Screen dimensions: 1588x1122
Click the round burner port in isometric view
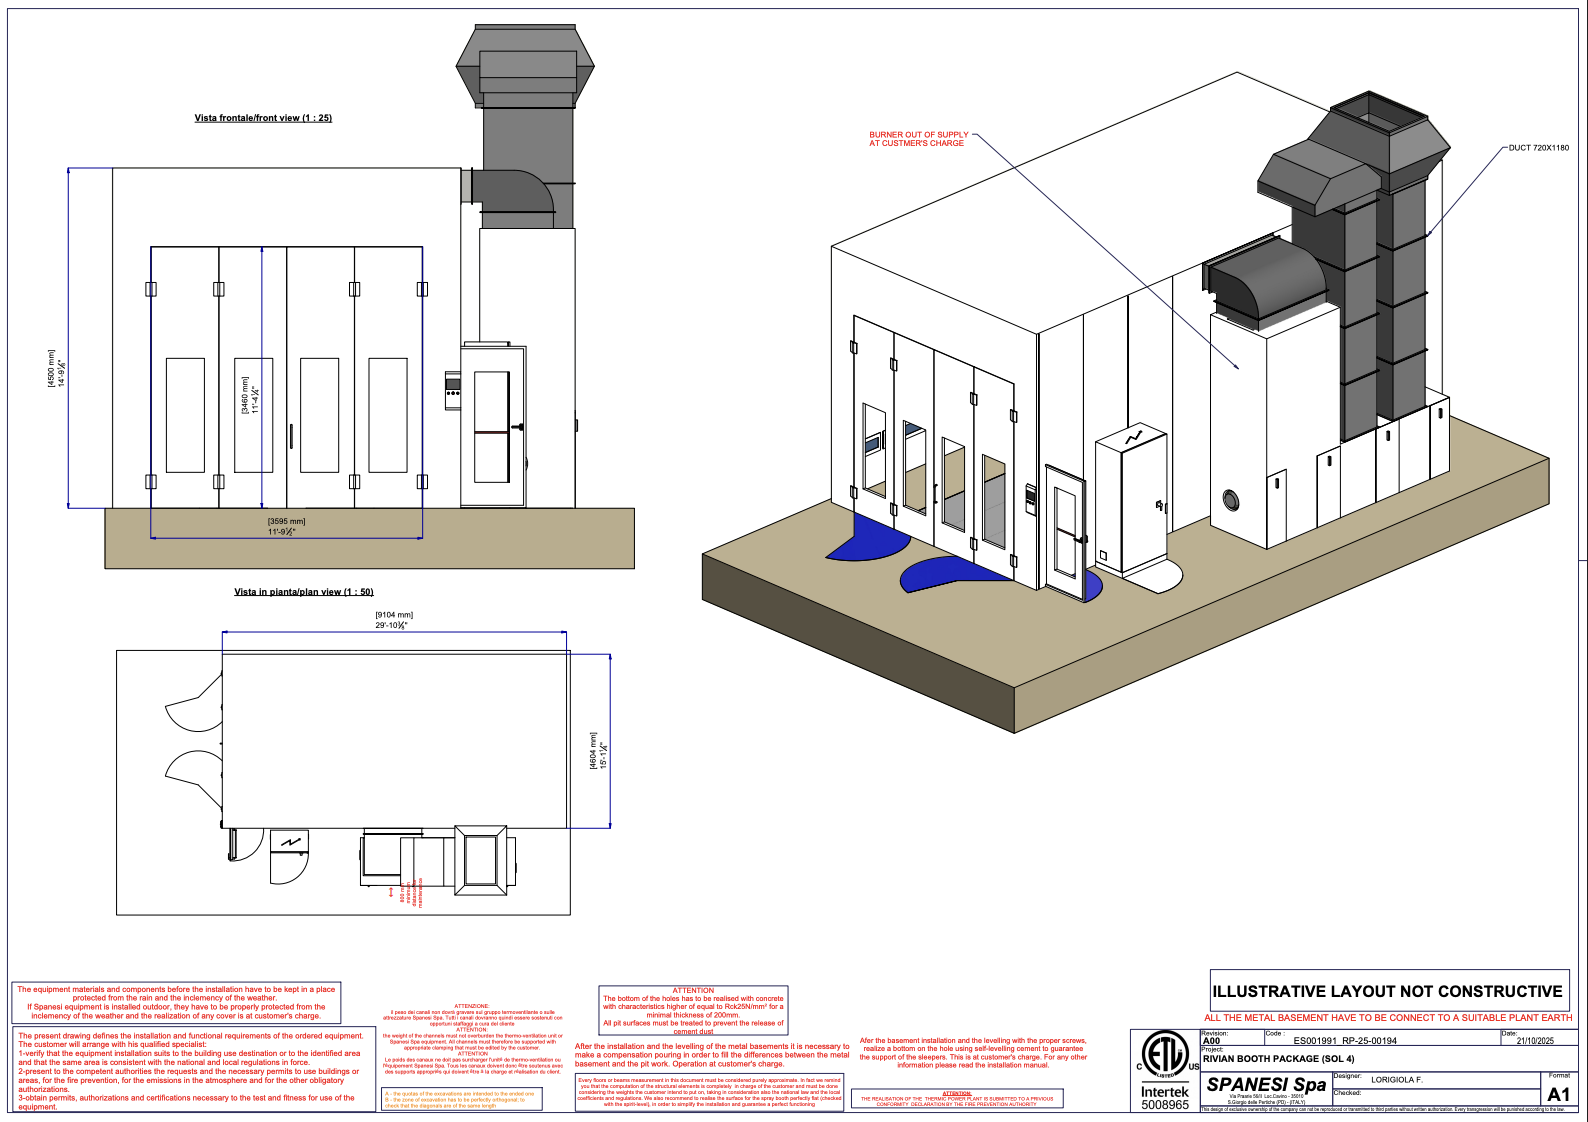point(1231,500)
